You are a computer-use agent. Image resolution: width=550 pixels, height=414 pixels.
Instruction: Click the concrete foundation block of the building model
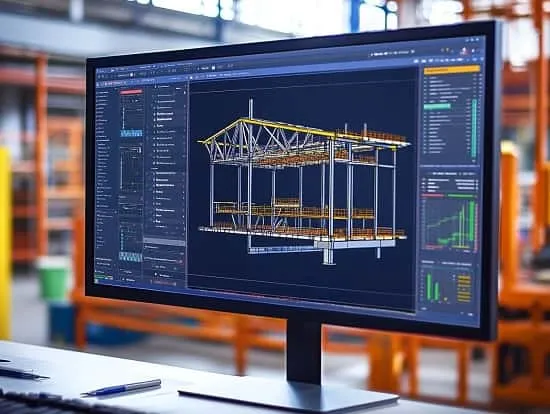click(354, 243)
